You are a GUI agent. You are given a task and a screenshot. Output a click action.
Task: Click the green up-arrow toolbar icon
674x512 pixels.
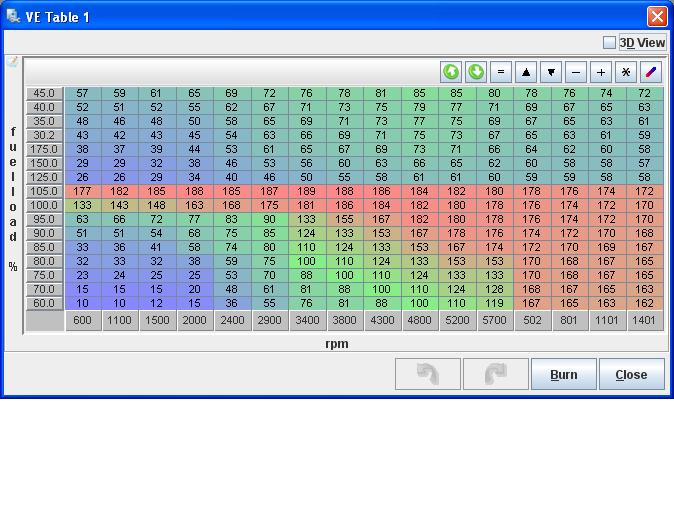[x=451, y=72]
